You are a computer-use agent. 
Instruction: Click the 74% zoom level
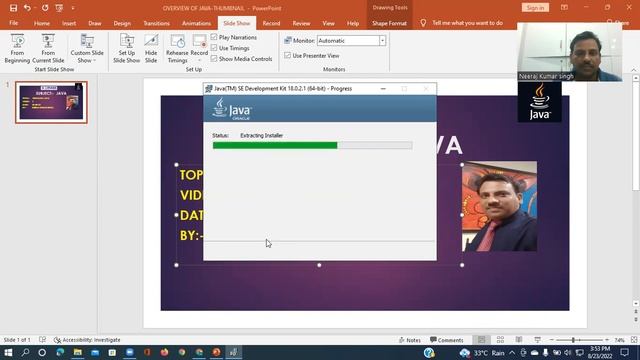(620, 340)
